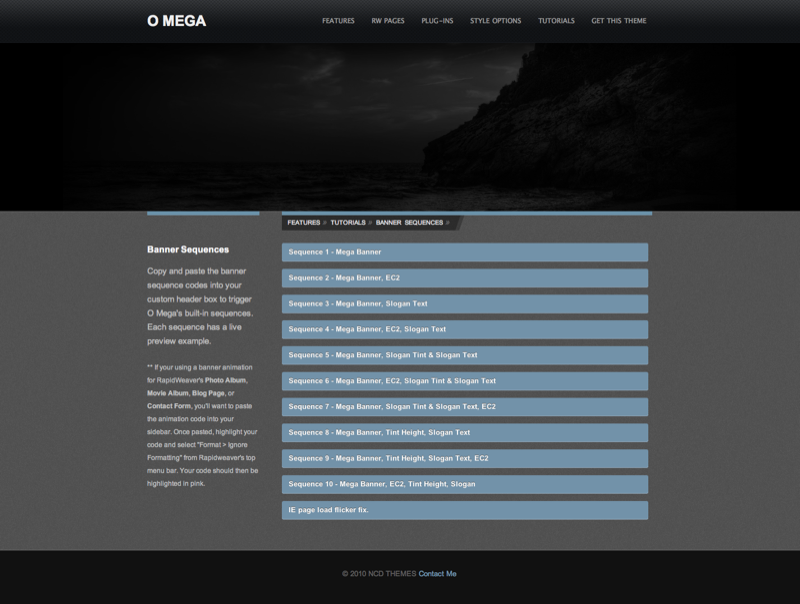
Task: Expand Sequence 1 - Mega Banner
Action: pyautogui.click(x=464, y=252)
